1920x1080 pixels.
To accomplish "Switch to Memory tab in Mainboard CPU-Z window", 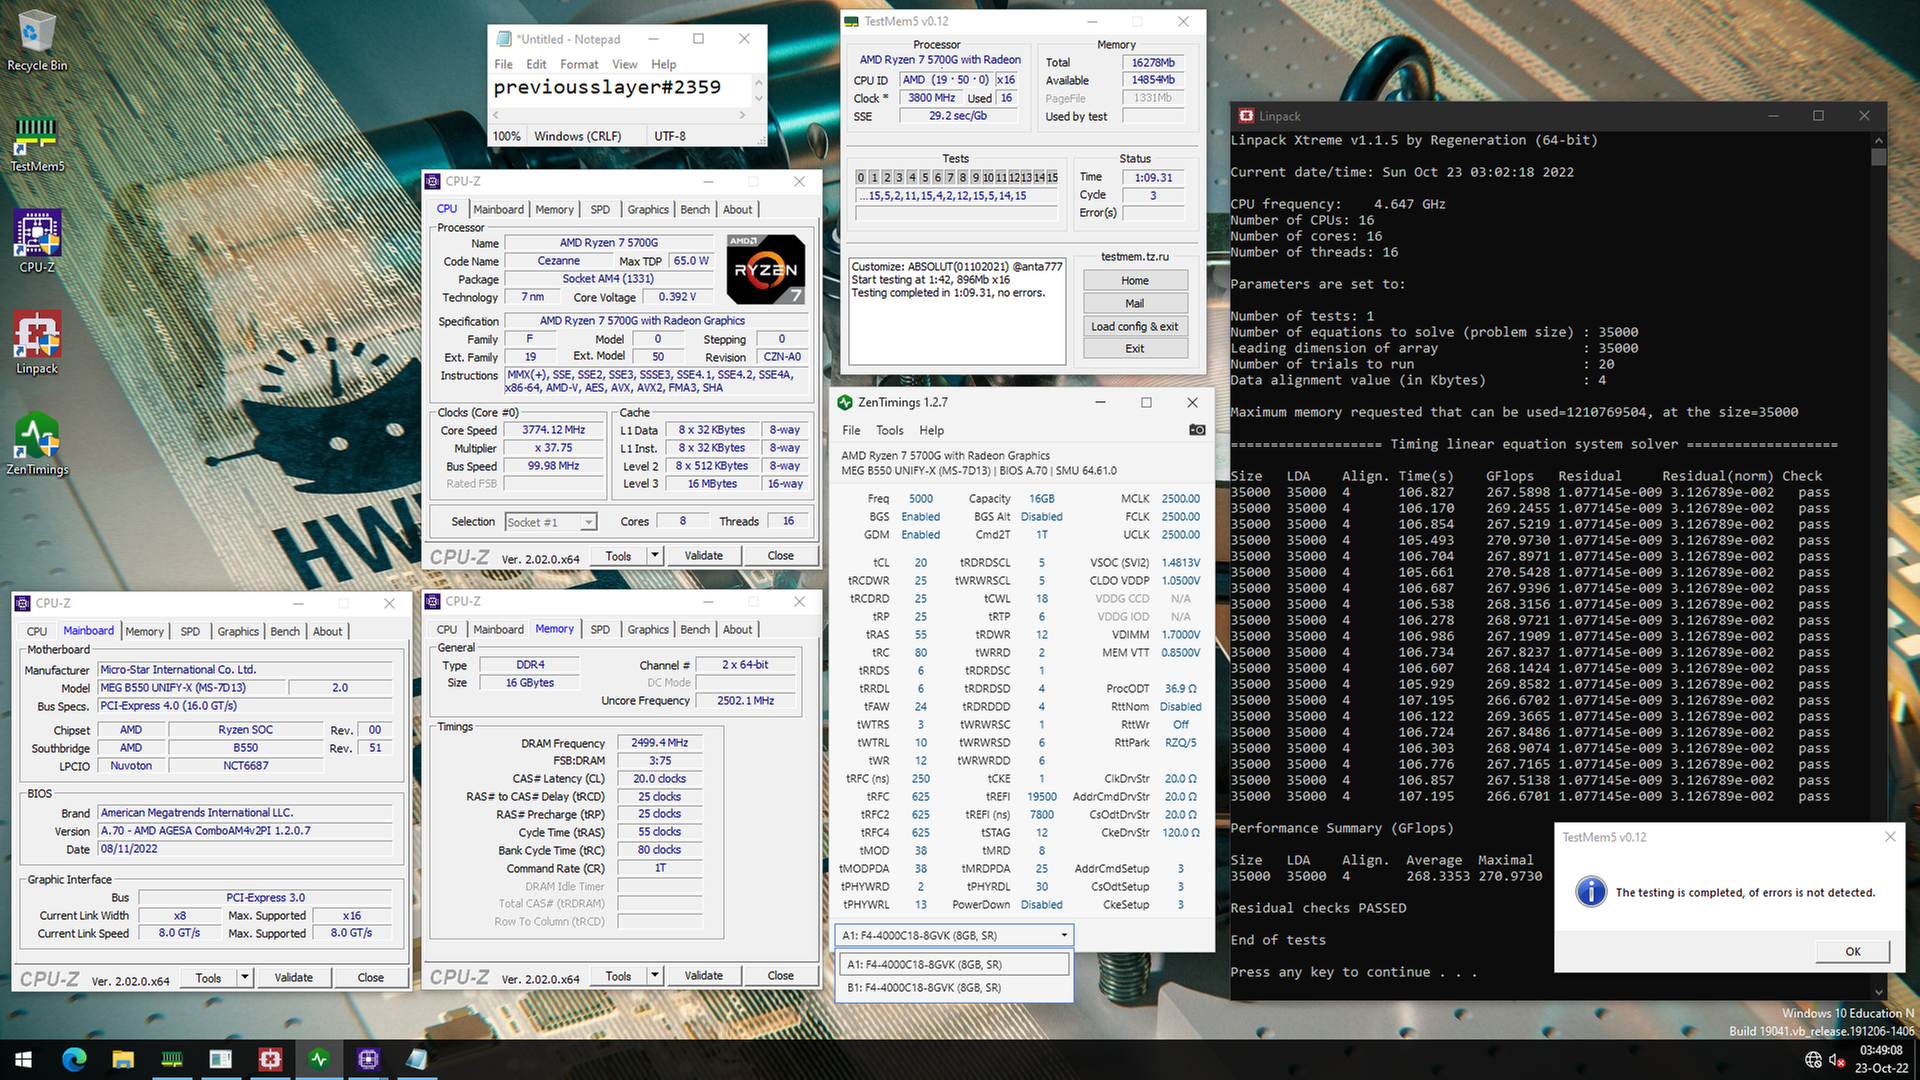I will 144,631.
